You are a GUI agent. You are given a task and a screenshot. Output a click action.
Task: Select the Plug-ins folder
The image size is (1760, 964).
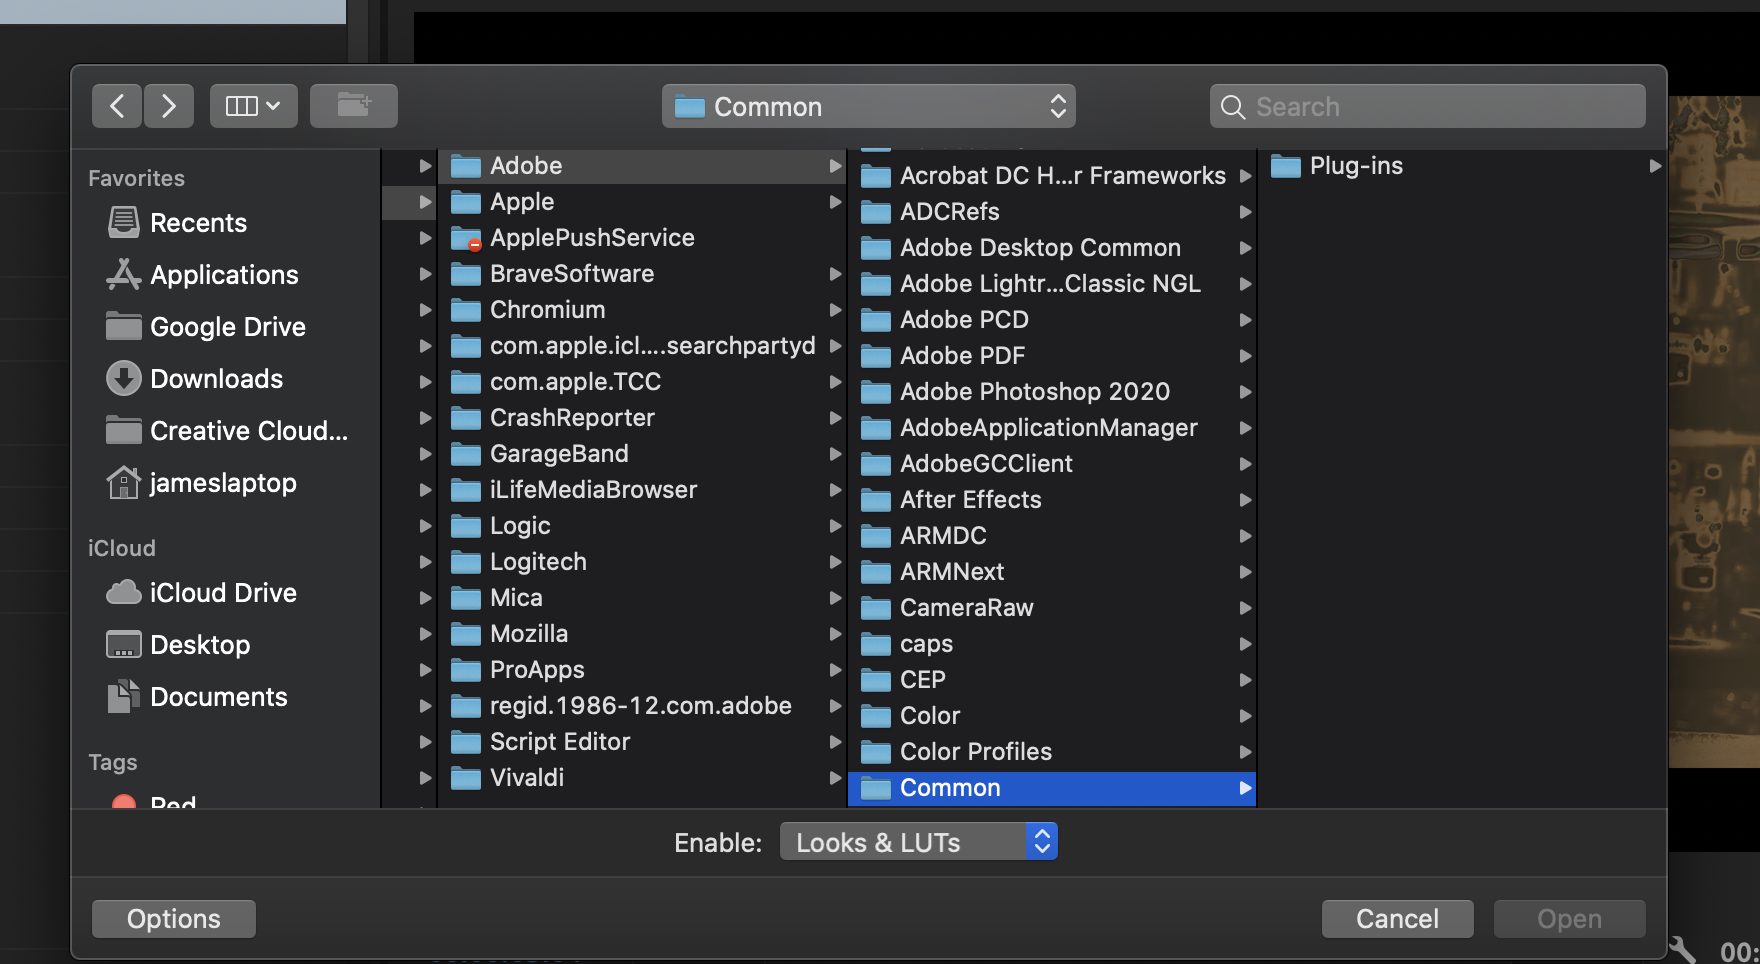1355,166
